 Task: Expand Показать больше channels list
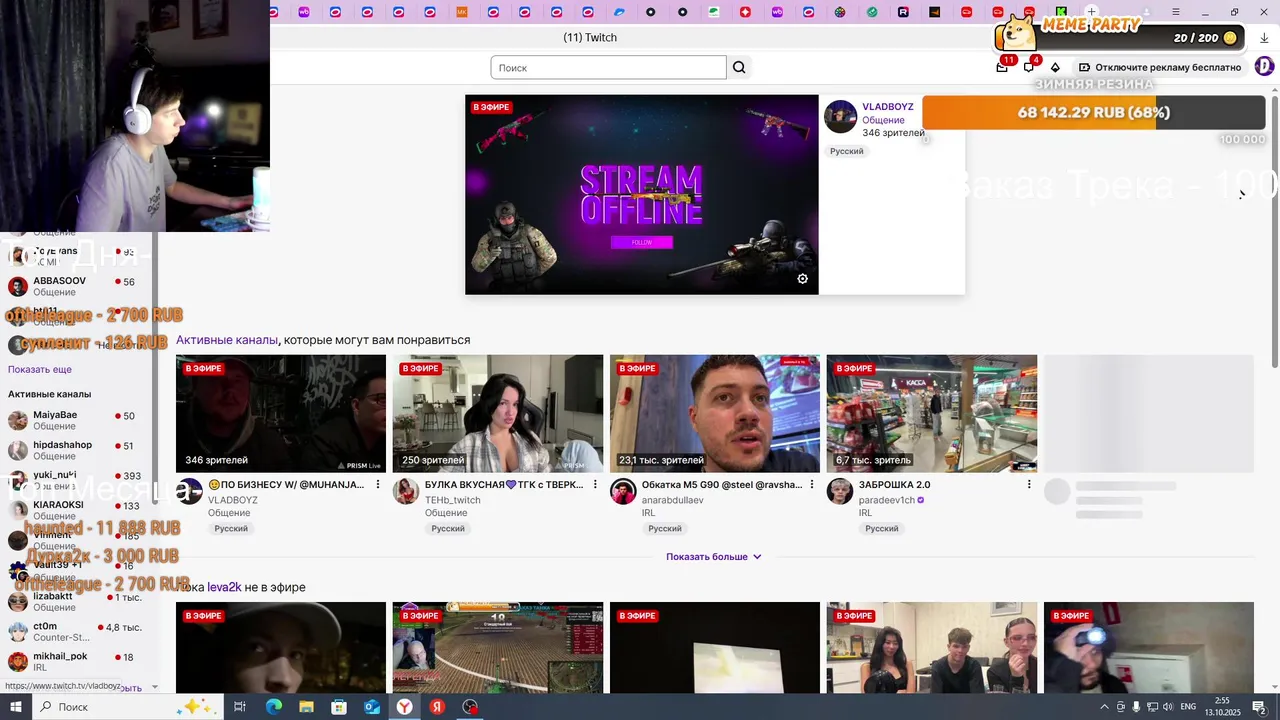tap(714, 557)
